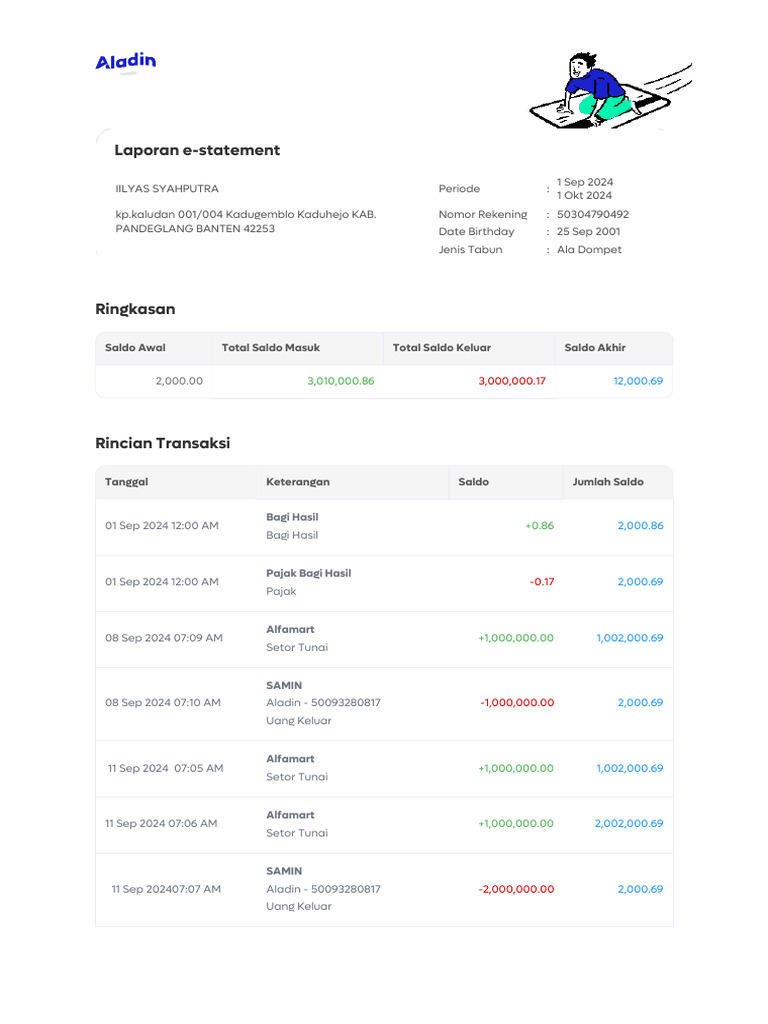Click the Nomor Rekening value 50304790492
The width and height of the screenshot is (768, 1024).
[593, 214]
